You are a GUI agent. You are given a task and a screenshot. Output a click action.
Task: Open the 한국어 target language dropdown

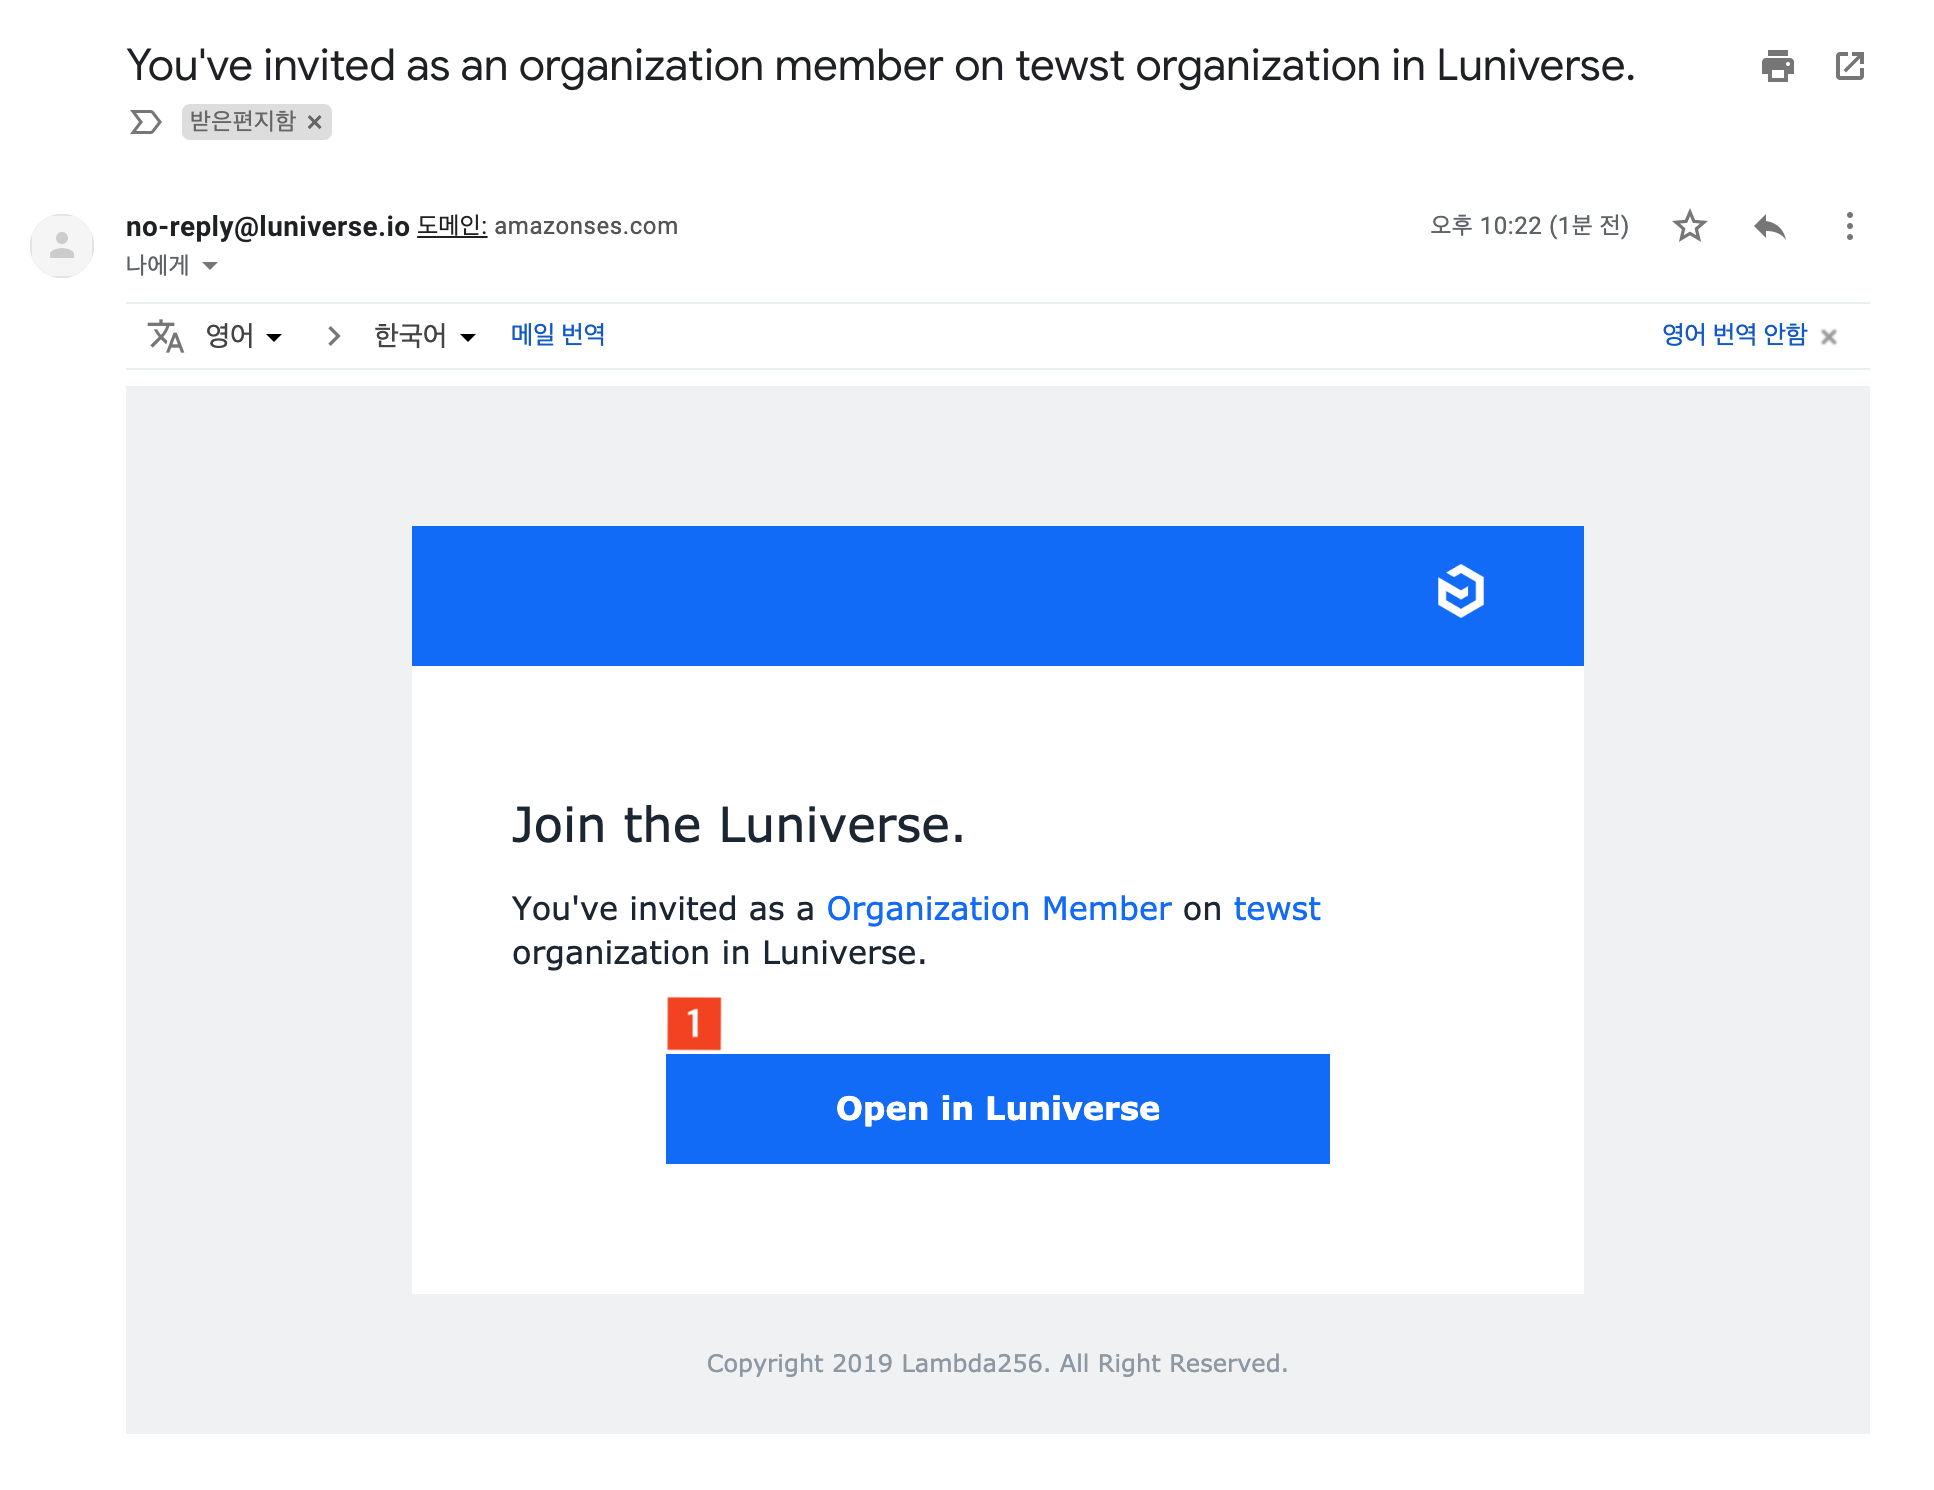click(x=424, y=335)
